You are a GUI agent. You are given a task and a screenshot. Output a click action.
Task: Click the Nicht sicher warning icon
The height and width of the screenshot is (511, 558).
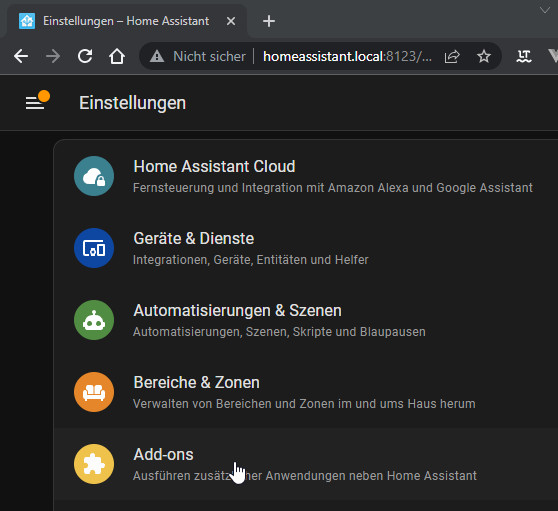pyautogui.click(x=157, y=56)
